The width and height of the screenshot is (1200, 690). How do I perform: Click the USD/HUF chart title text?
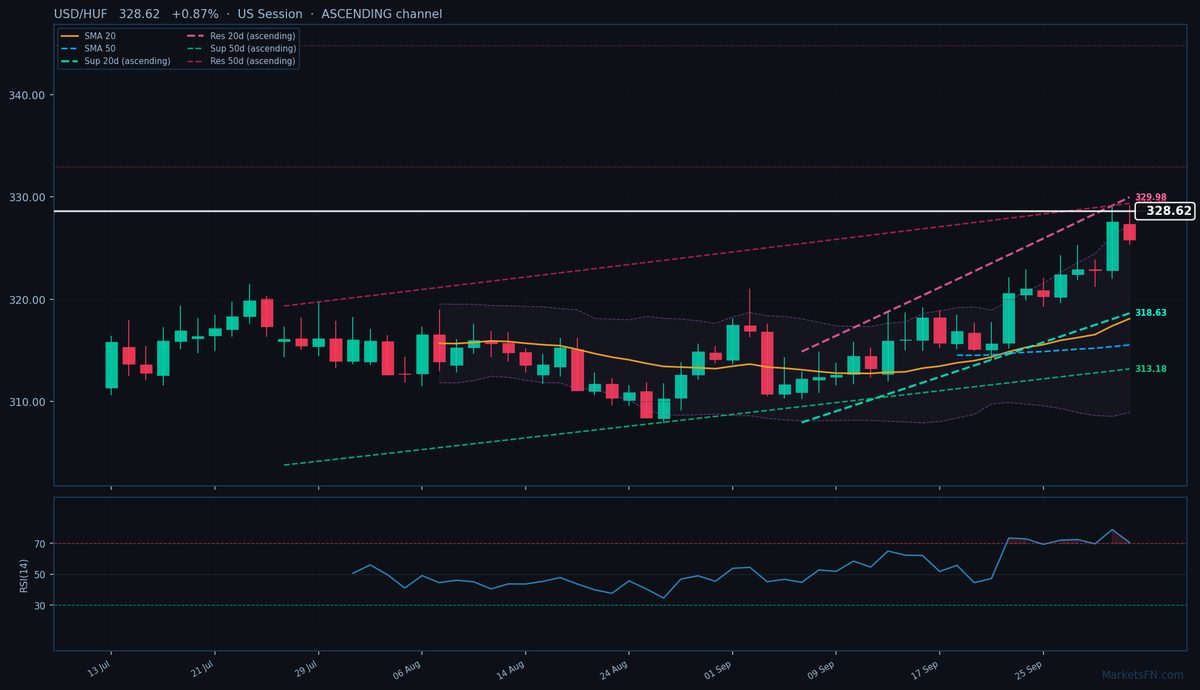[x=248, y=14]
